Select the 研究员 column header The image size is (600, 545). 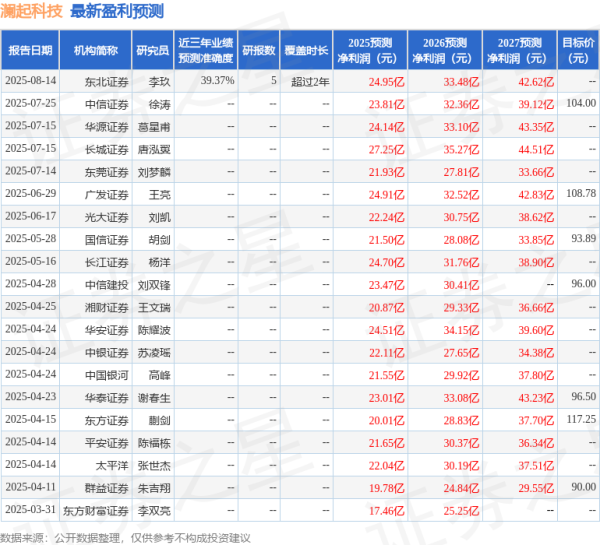[x=153, y=50]
